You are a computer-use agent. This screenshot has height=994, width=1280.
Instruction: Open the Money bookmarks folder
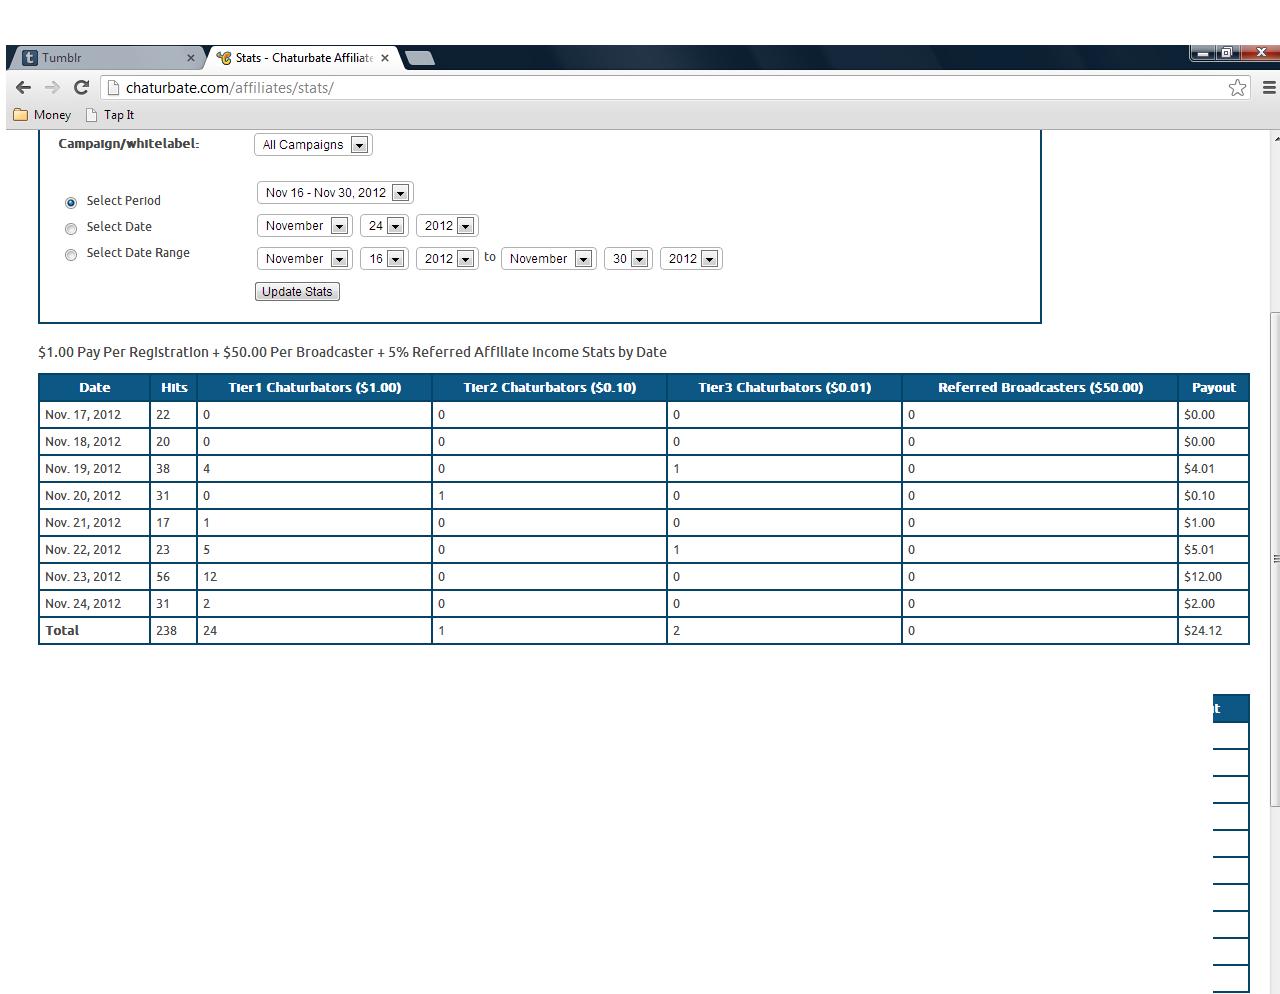[42, 115]
